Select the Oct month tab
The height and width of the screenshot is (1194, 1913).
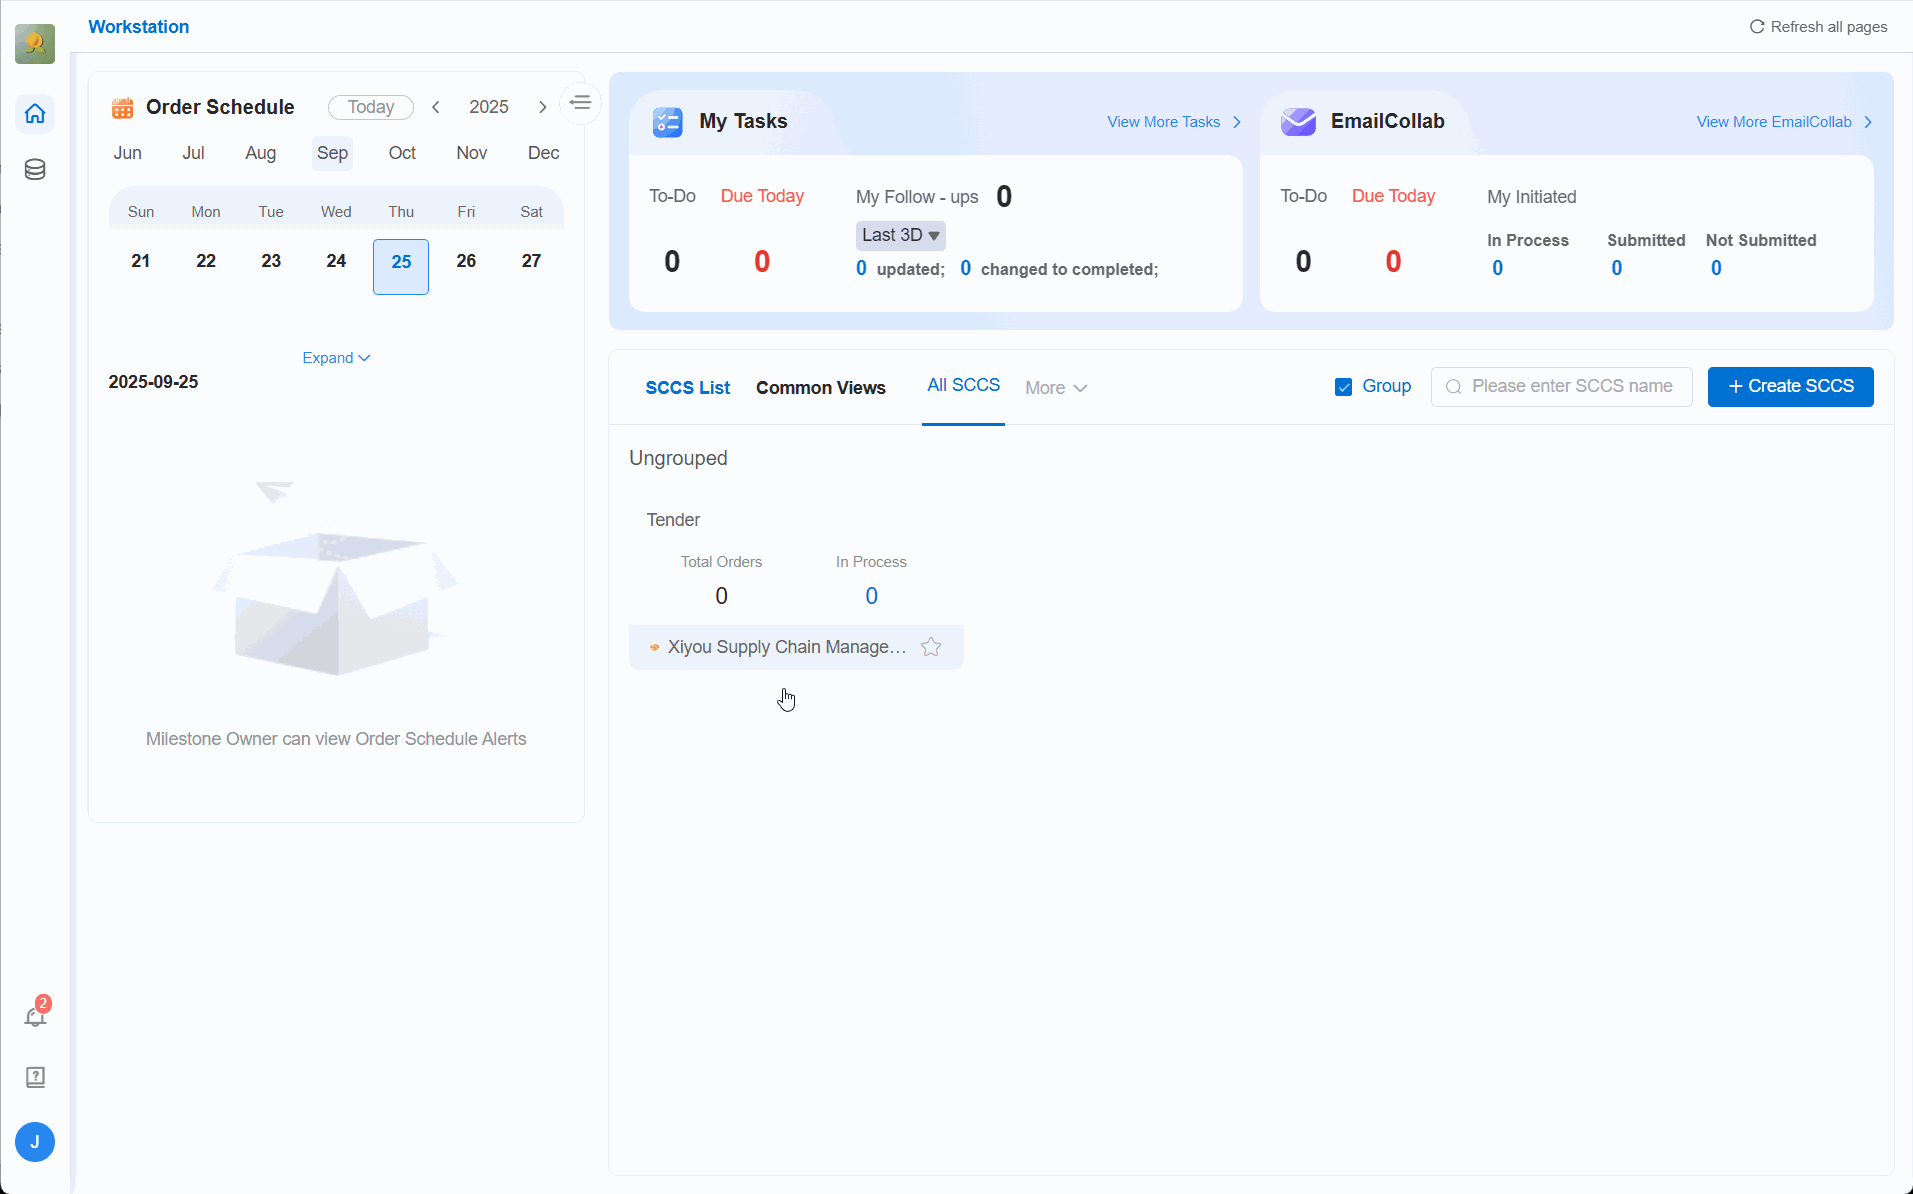coord(402,153)
